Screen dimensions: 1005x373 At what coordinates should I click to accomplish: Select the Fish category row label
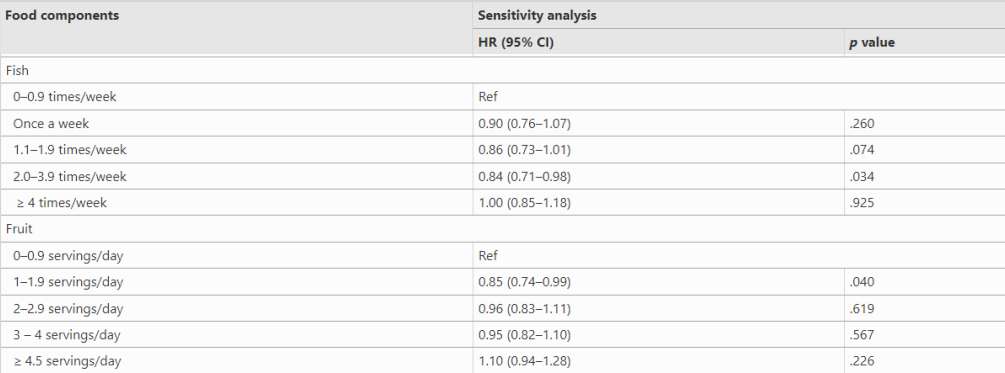coord(17,70)
